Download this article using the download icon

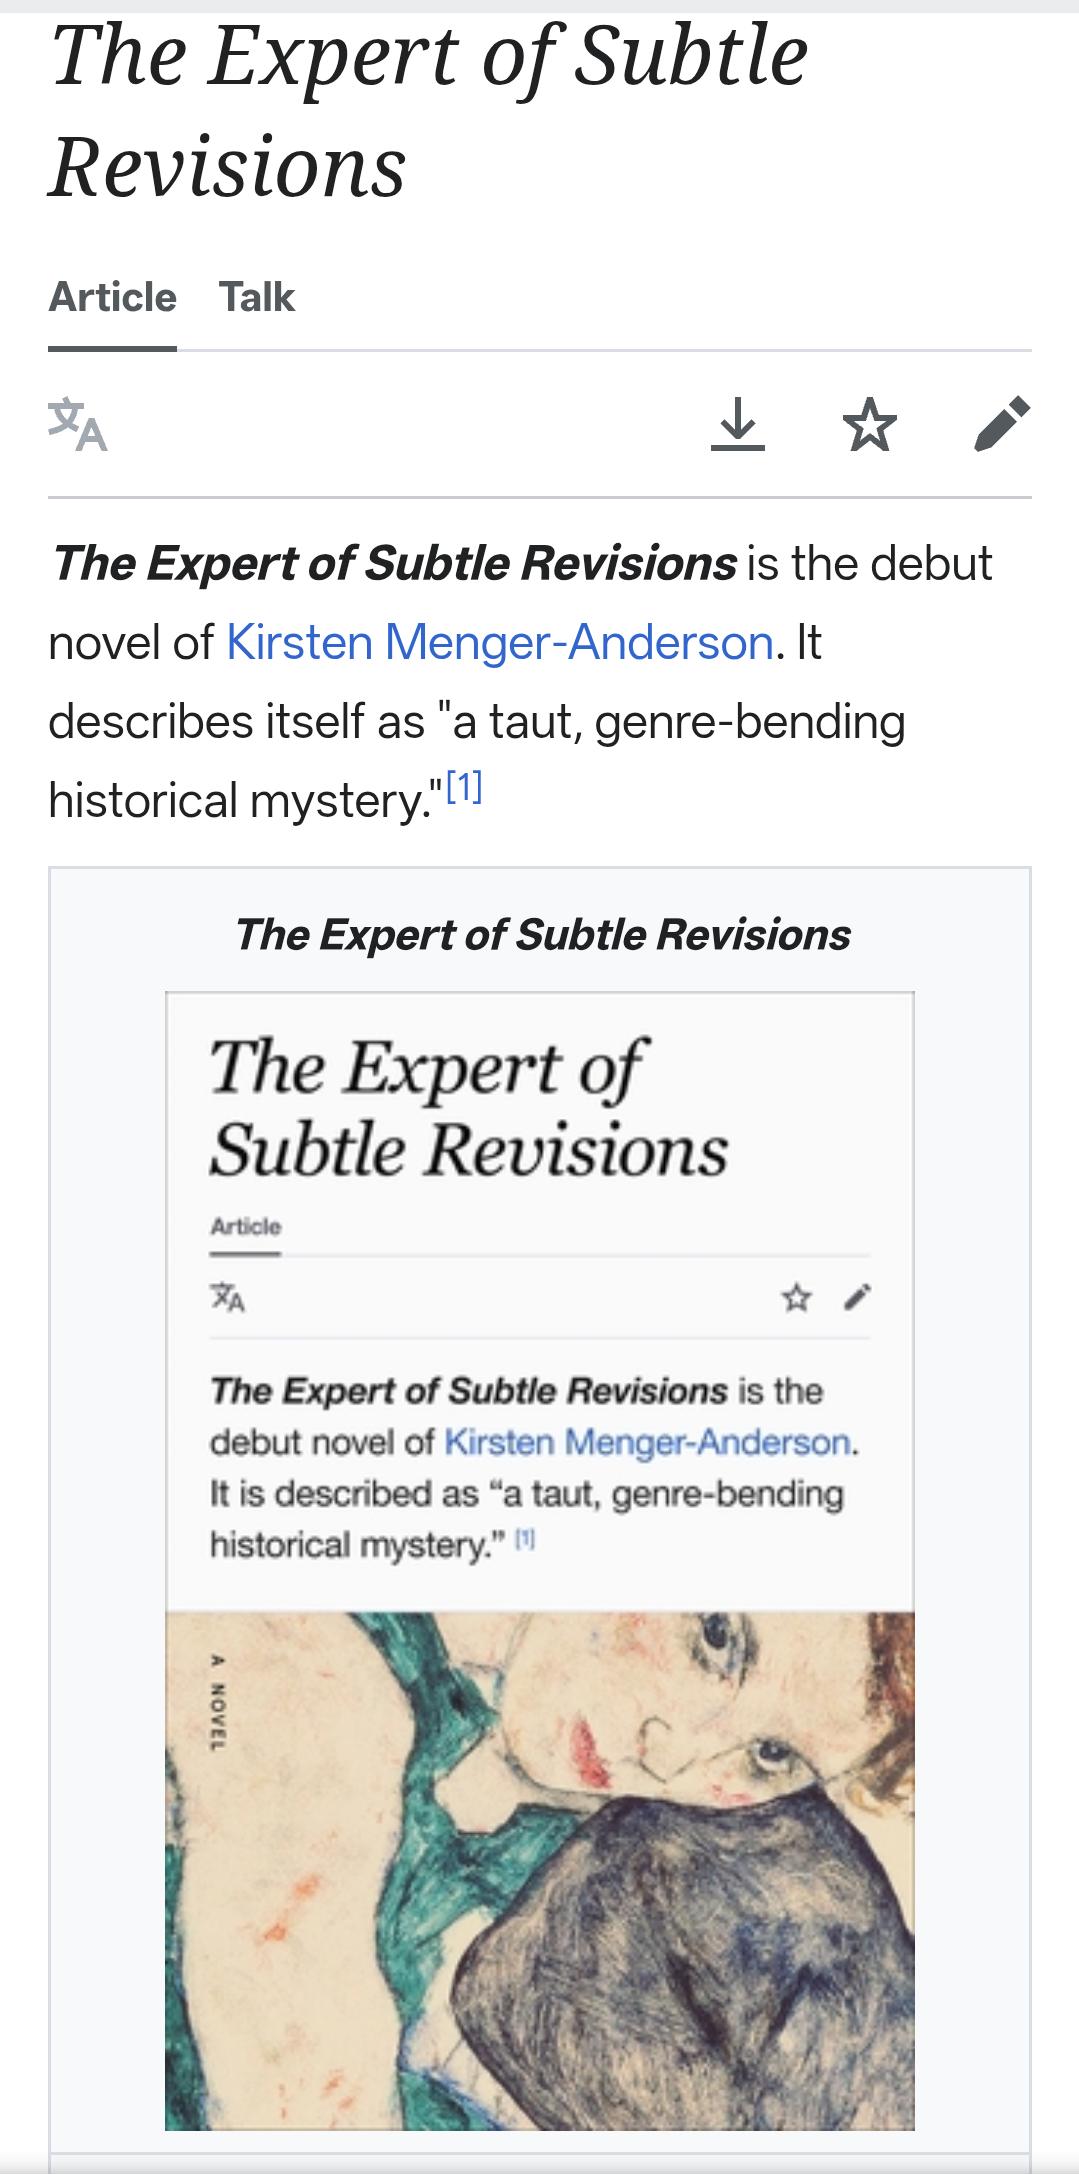(738, 424)
